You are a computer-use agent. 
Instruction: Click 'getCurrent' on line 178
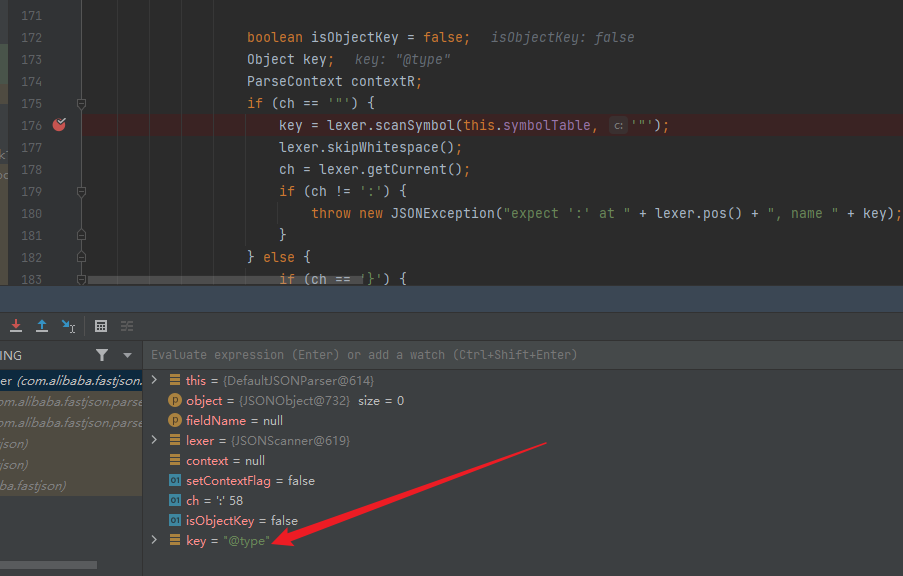[407, 169]
